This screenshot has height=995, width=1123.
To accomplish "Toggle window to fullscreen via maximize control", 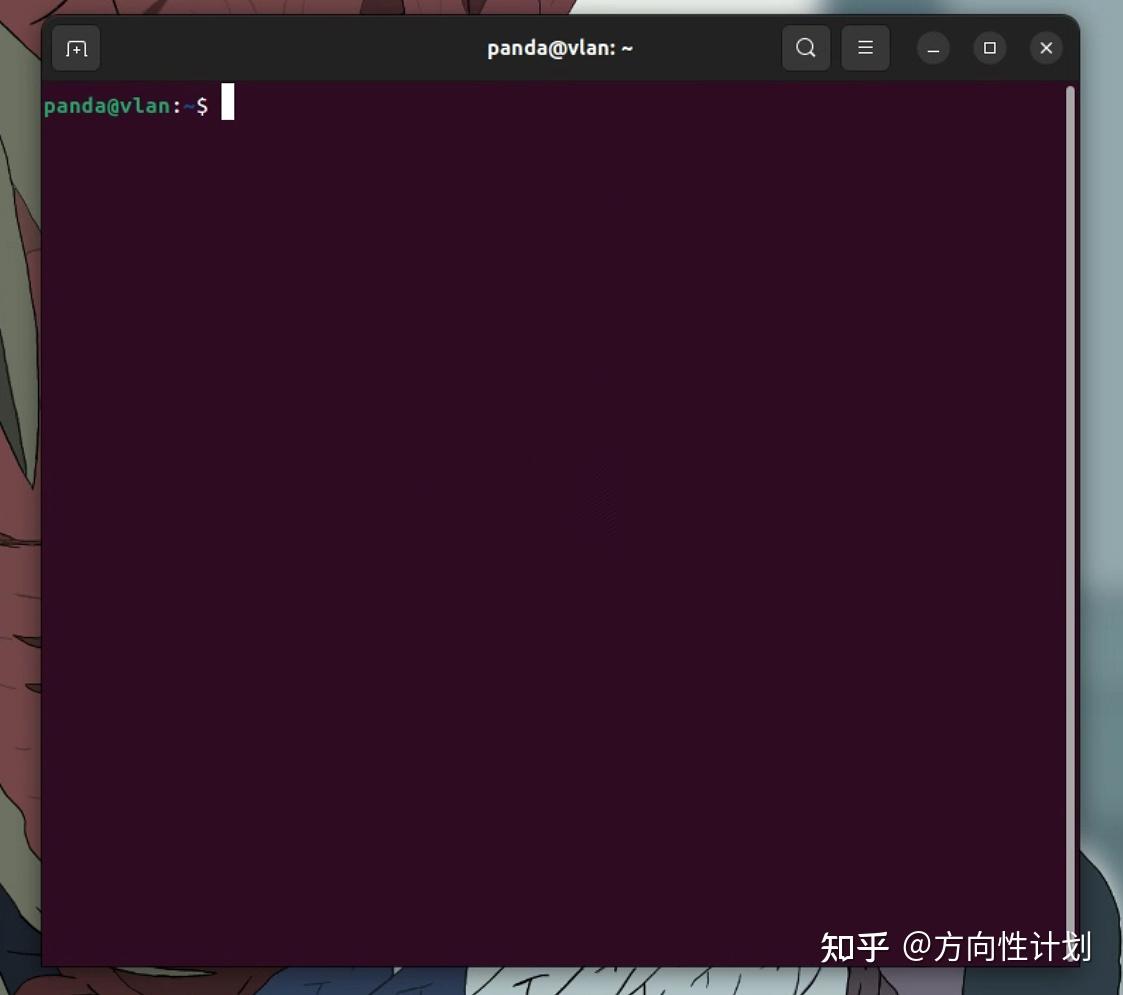I will [x=990, y=48].
